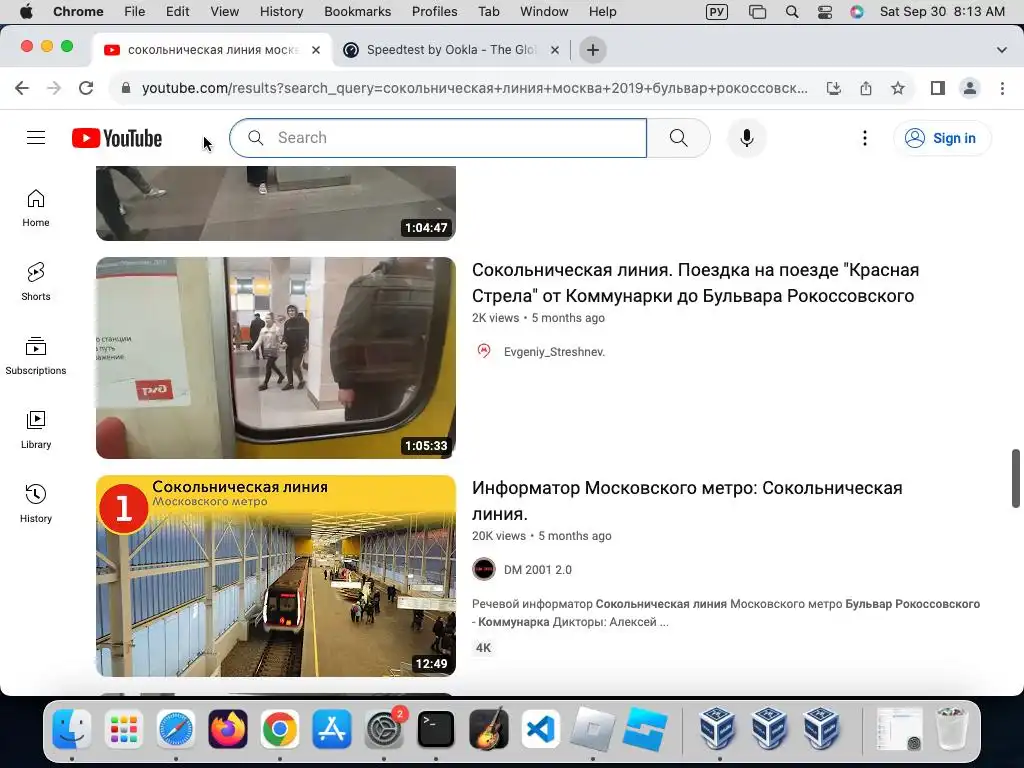Open the Profiles menu

pos(434,12)
